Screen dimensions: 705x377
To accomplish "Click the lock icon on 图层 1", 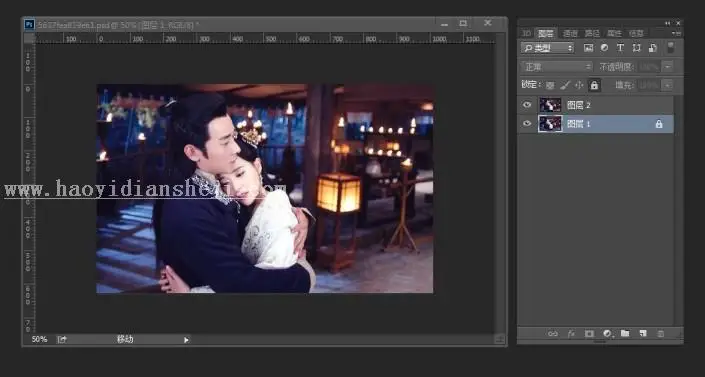I will (659, 124).
